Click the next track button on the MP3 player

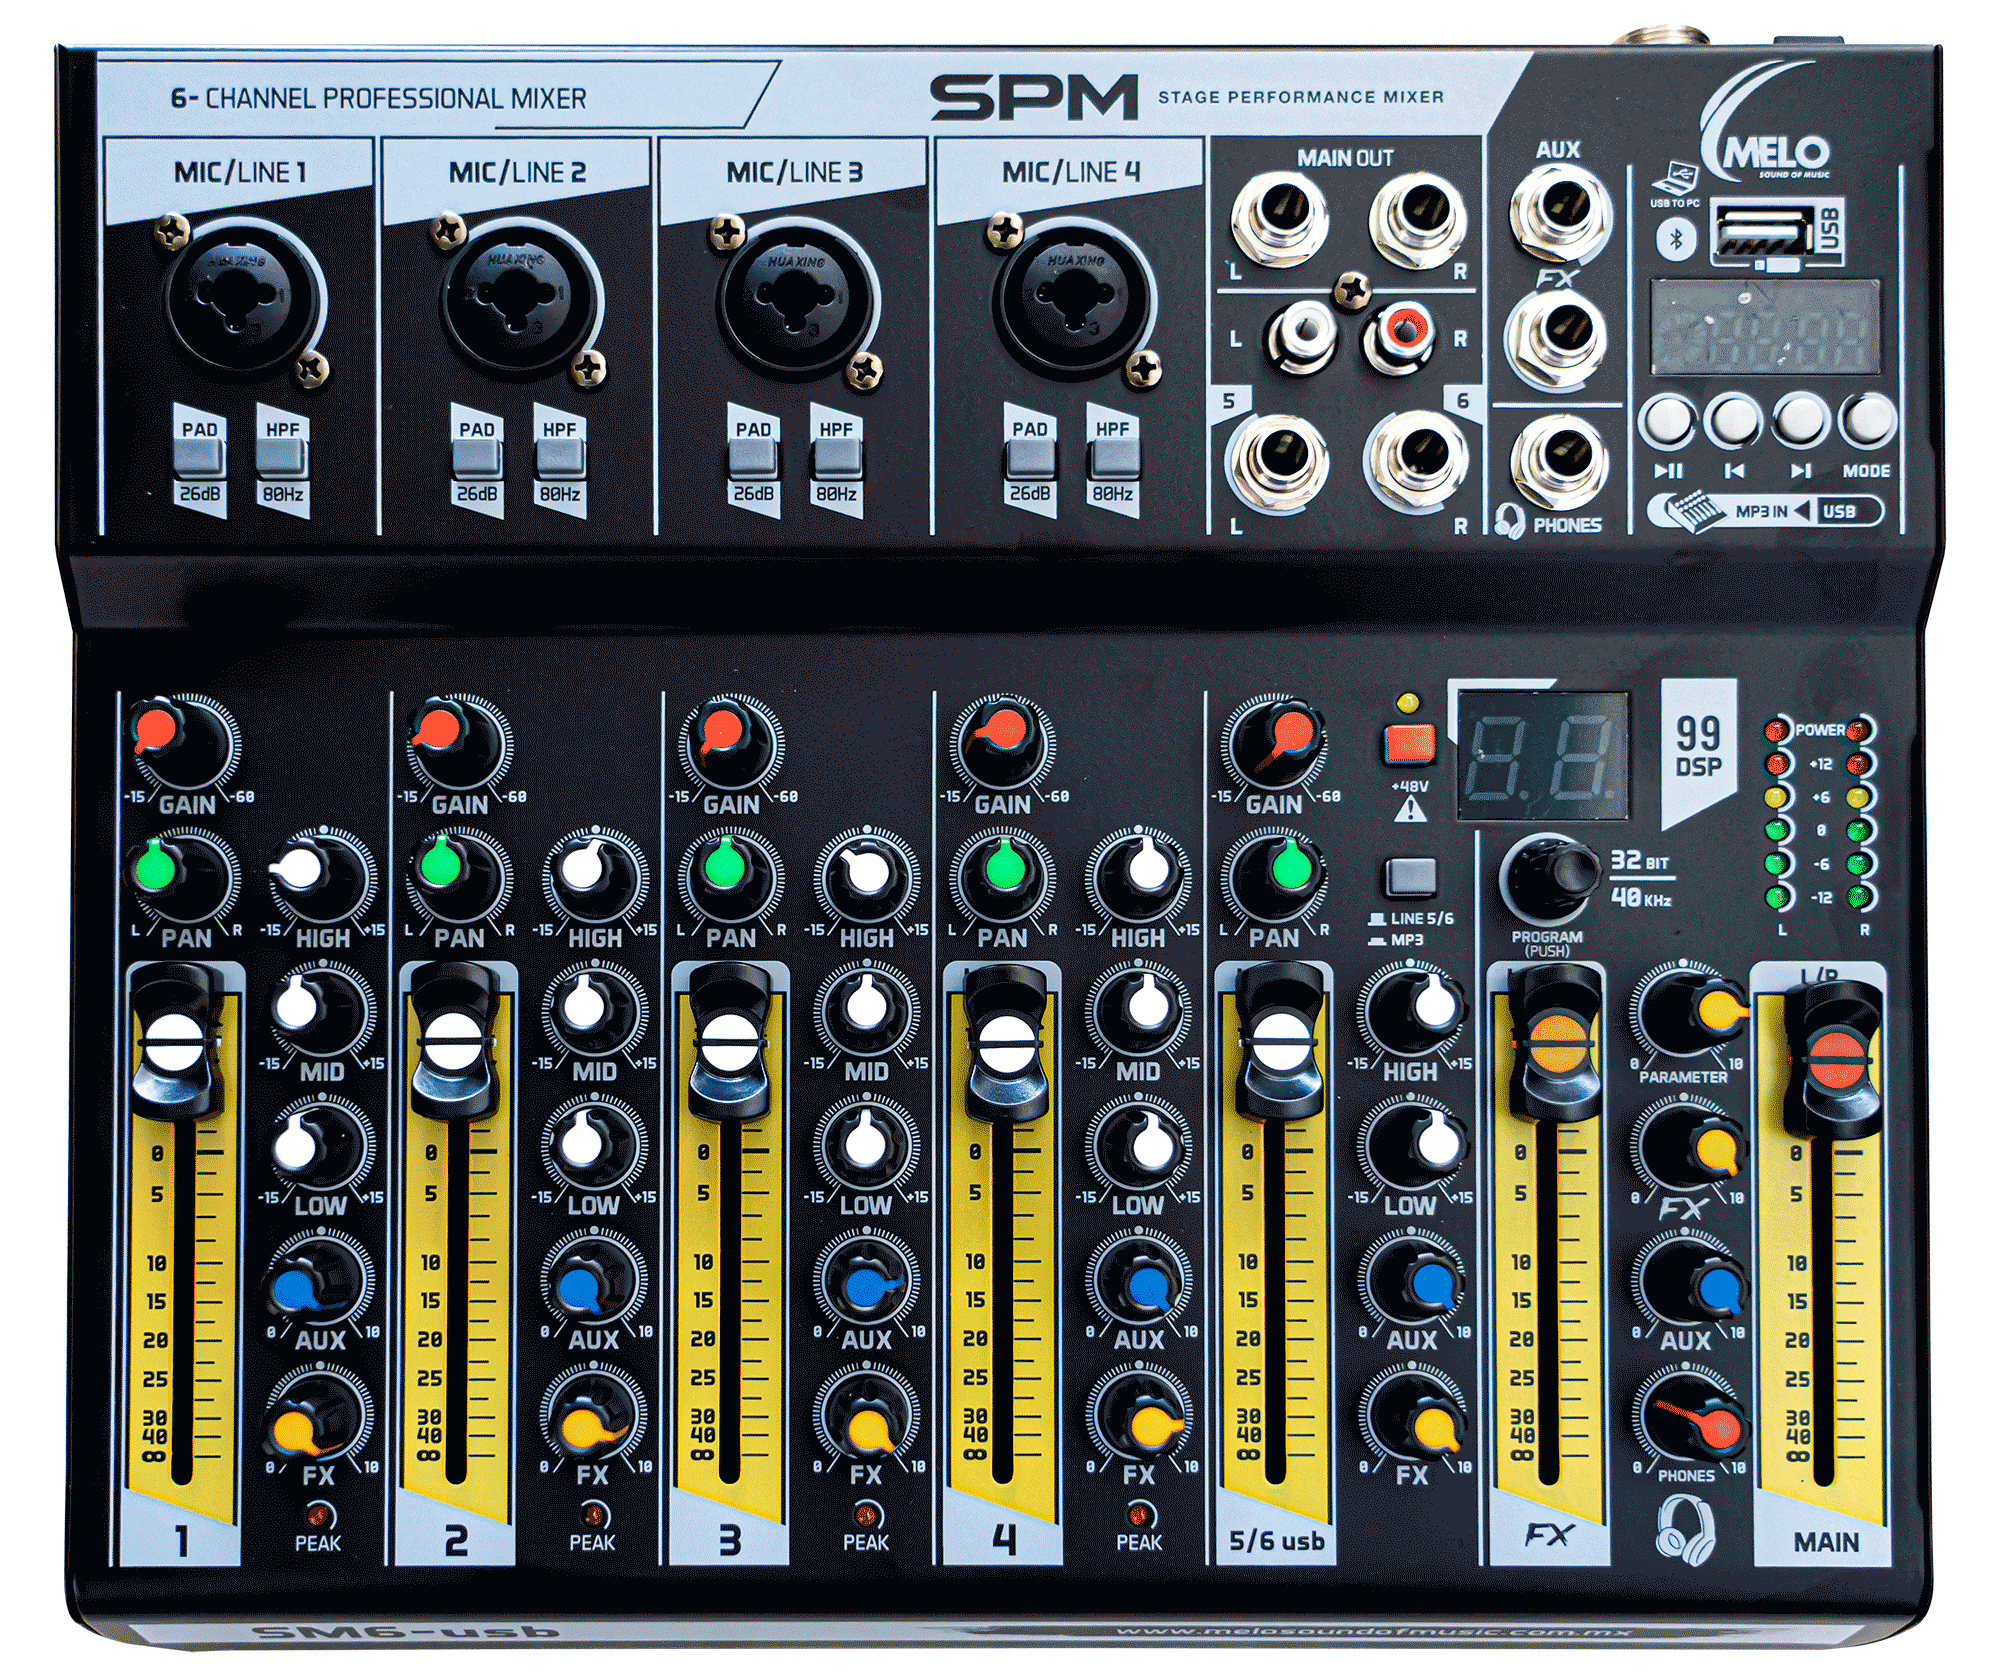click(1800, 420)
